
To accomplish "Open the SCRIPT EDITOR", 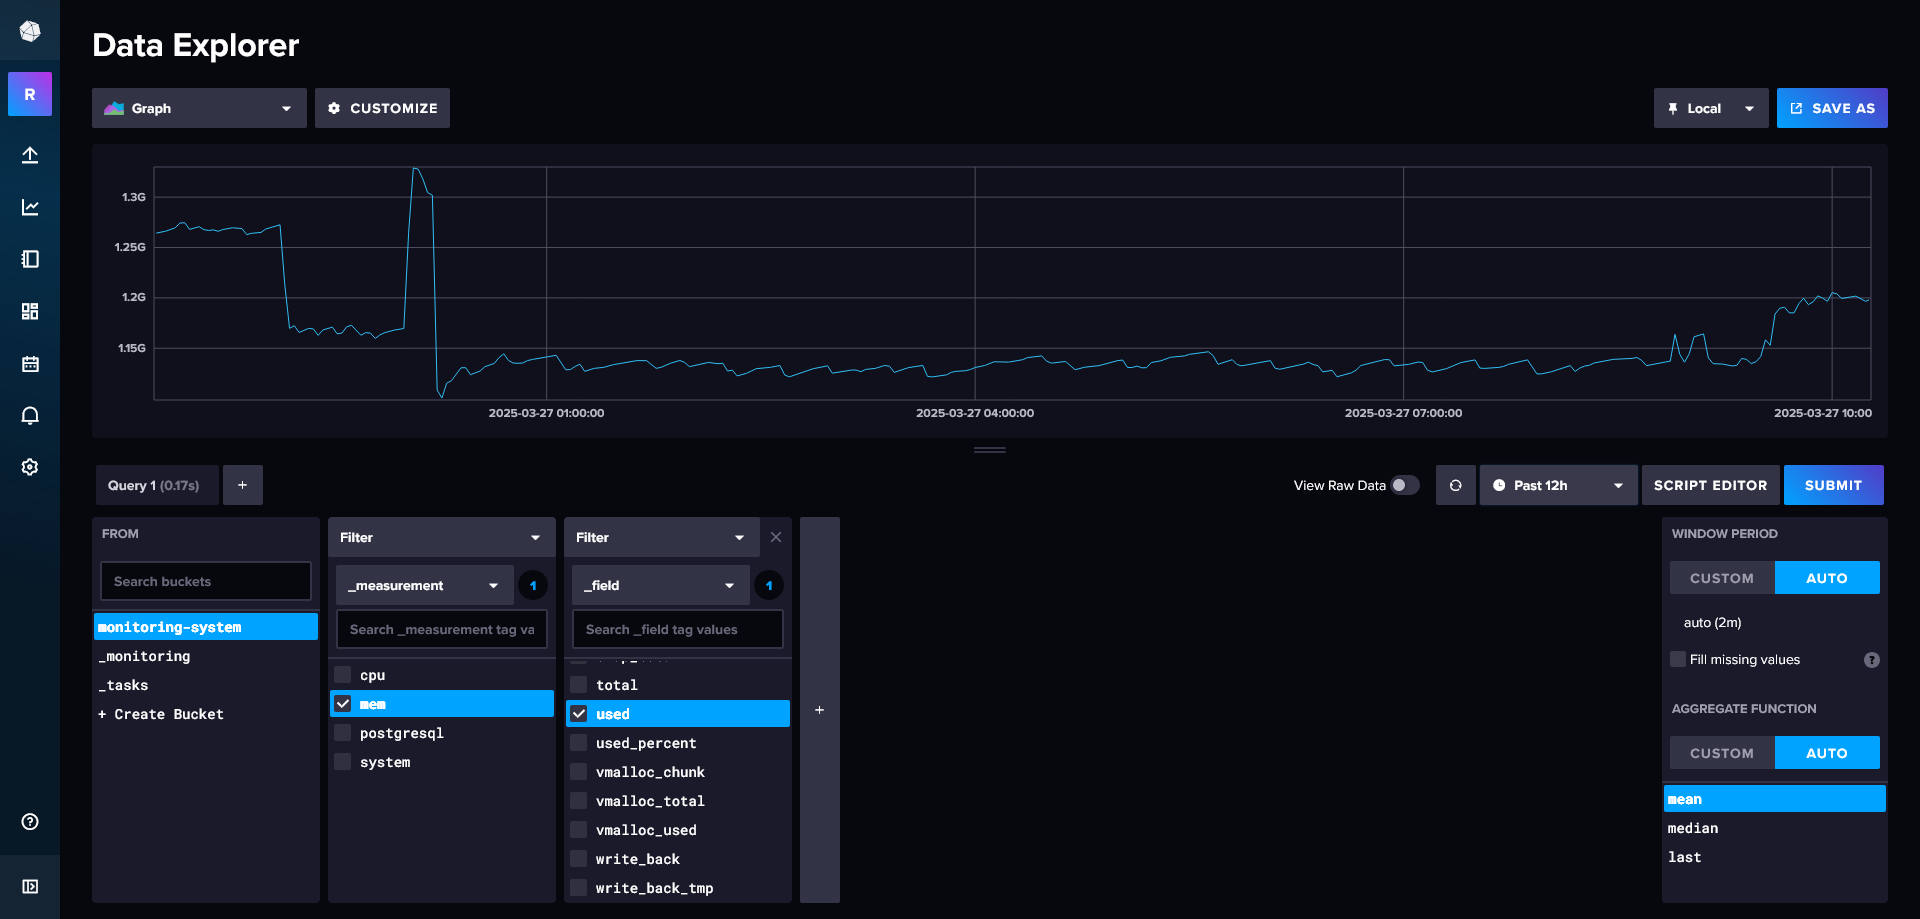I will coord(1710,485).
